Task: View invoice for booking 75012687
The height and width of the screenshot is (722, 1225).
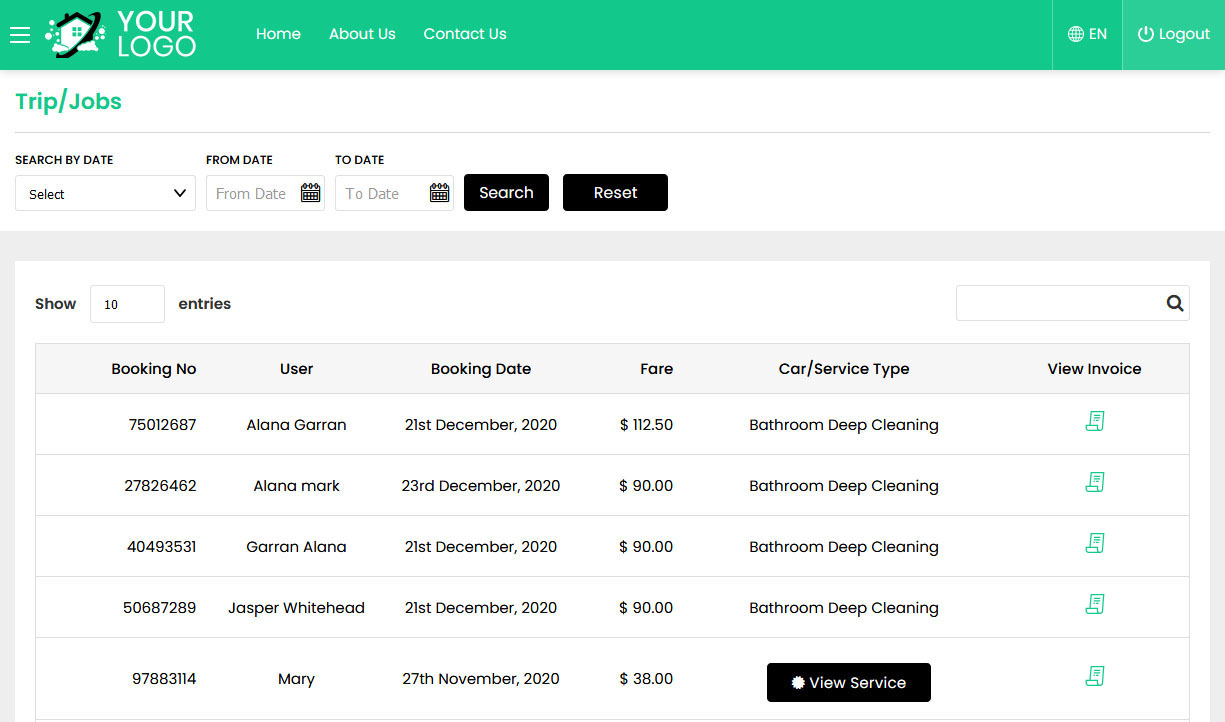Action: (1095, 422)
